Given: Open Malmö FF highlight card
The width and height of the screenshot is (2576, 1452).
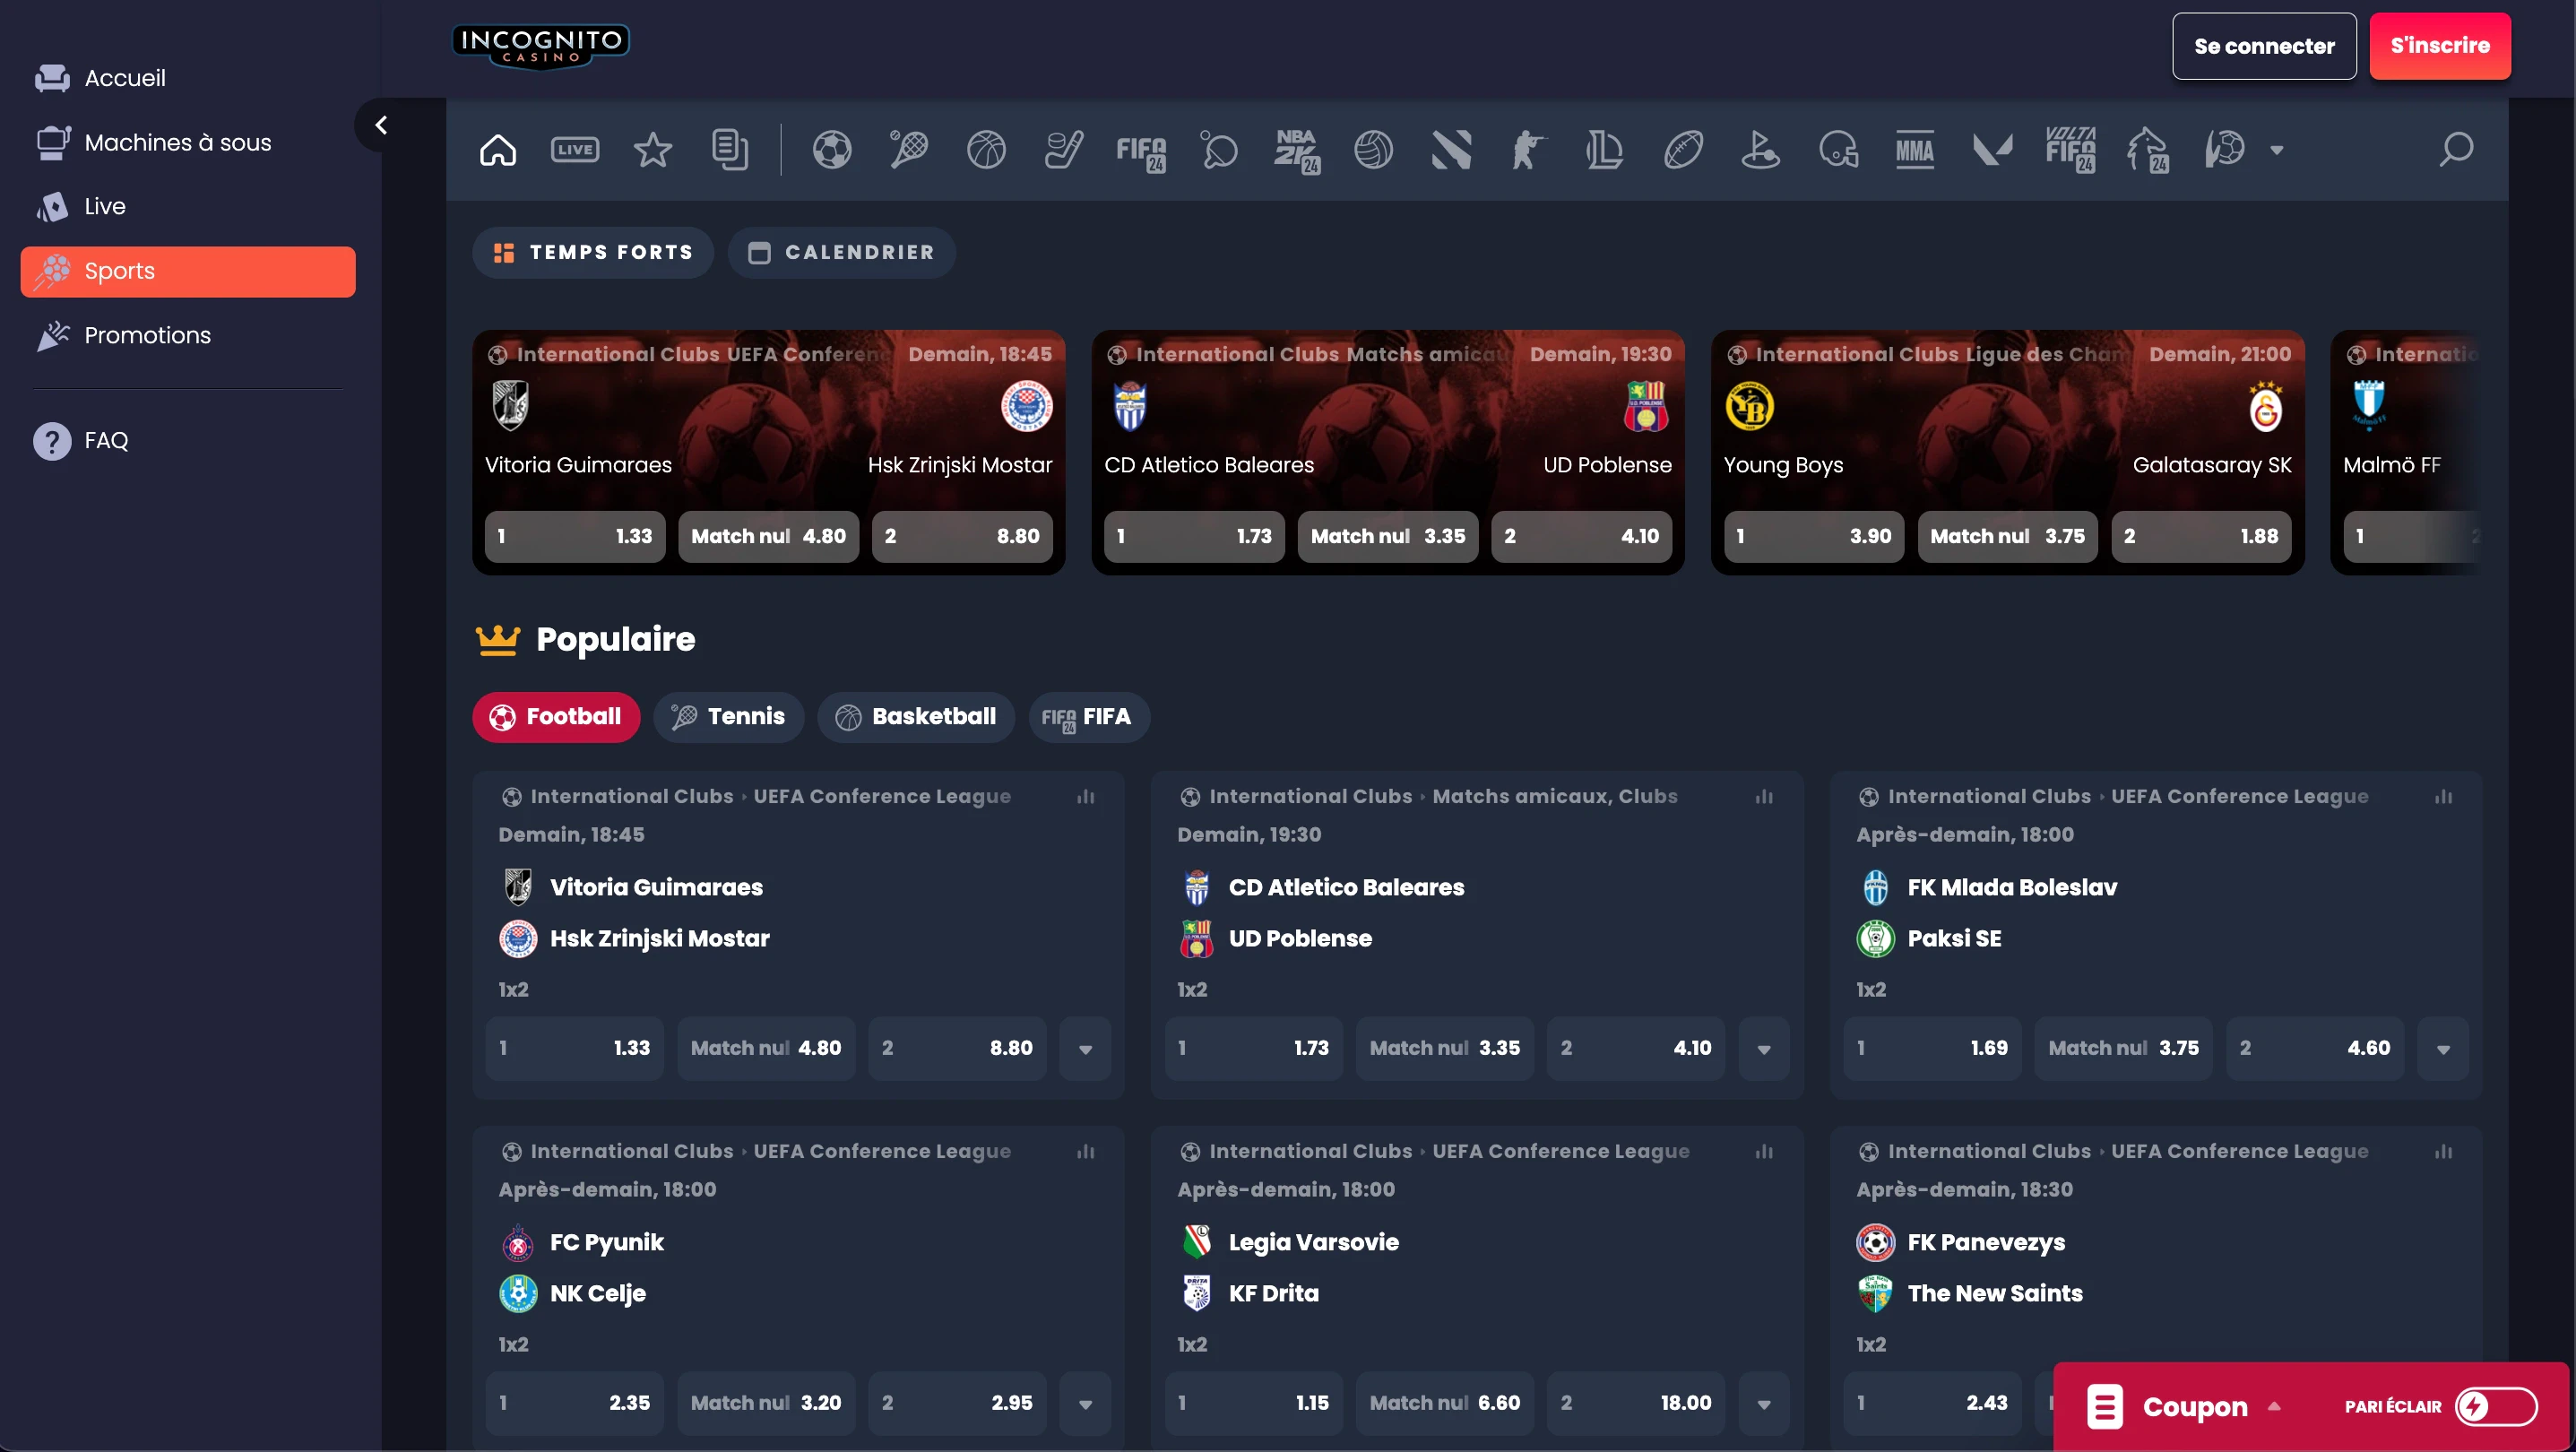Looking at the screenshot, I should tap(2406, 452).
